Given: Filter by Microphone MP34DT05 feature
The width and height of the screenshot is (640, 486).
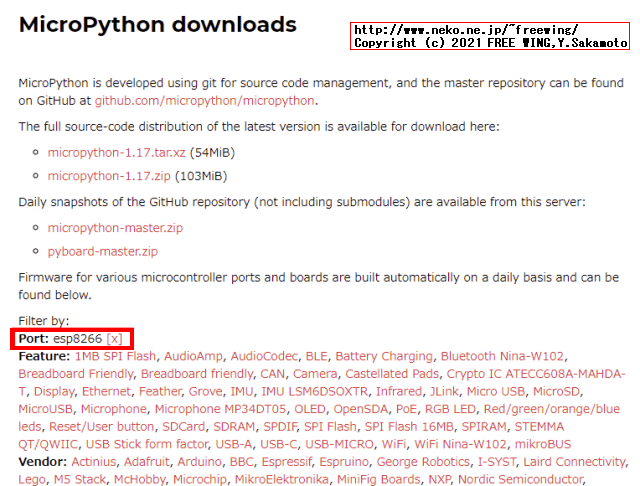Looking at the screenshot, I should pyautogui.click(x=220, y=409).
